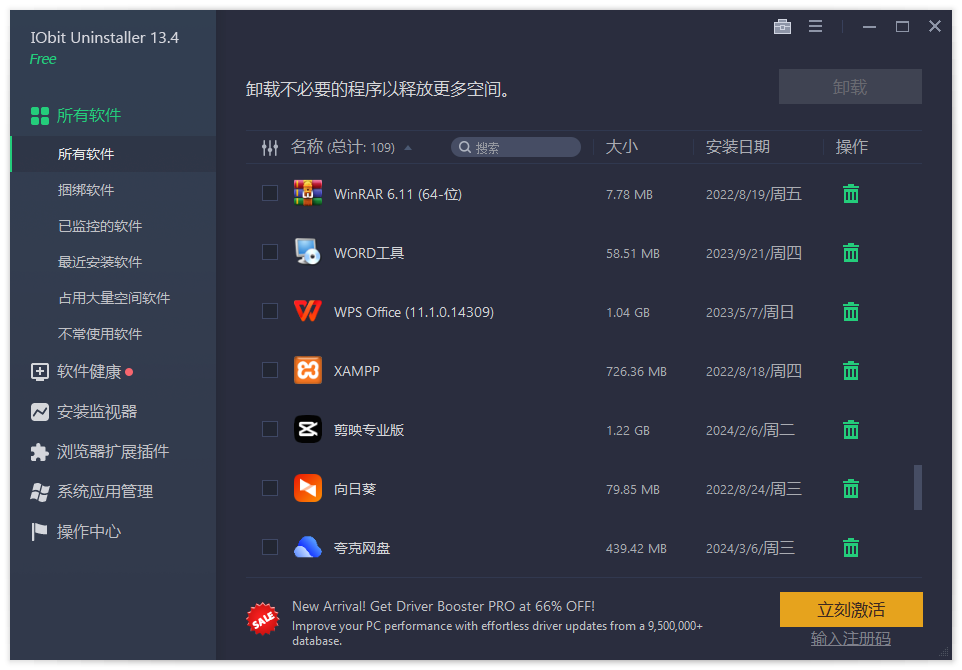Click the XAMPP trash uninstall icon
Image resolution: width=962 pixels, height=670 pixels.
851,371
